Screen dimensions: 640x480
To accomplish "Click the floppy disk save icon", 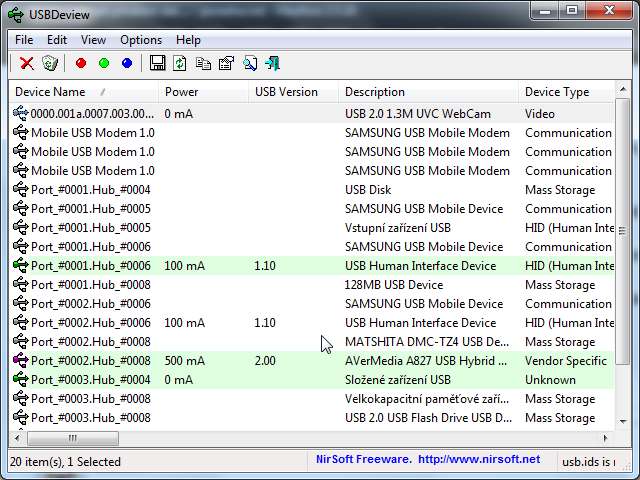I will click(158, 63).
